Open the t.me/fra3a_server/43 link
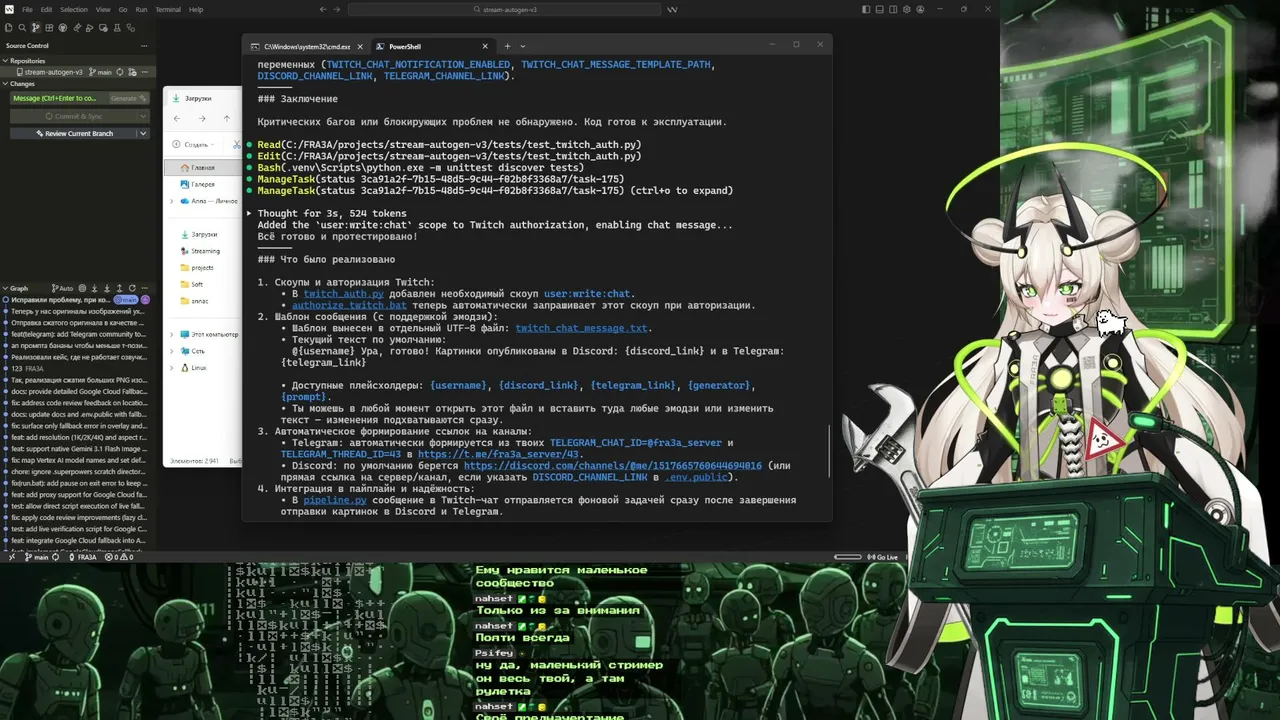 tap(499, 454)
